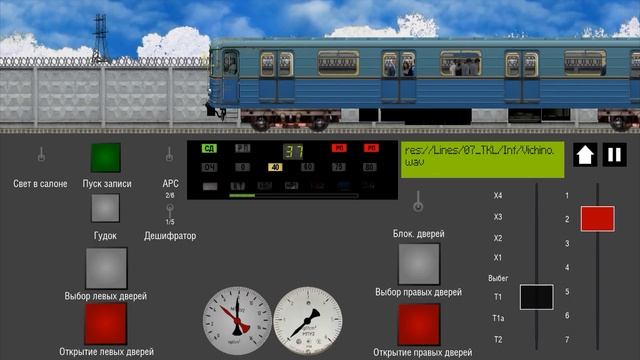Select brake valve position 1
This screenshot has height=360, width=640.
click(567, 196)
